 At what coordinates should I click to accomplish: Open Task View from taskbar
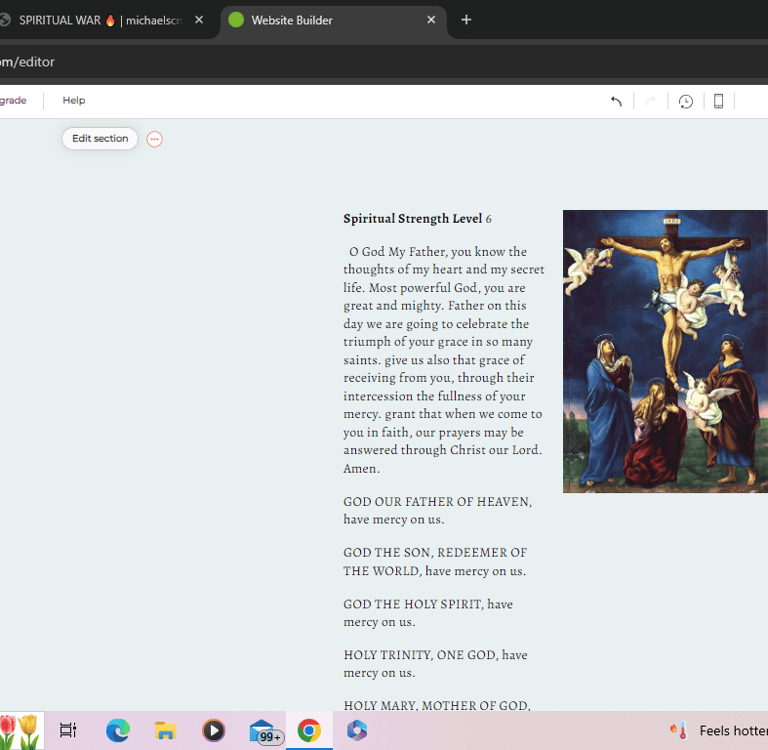tap(68, 730)
